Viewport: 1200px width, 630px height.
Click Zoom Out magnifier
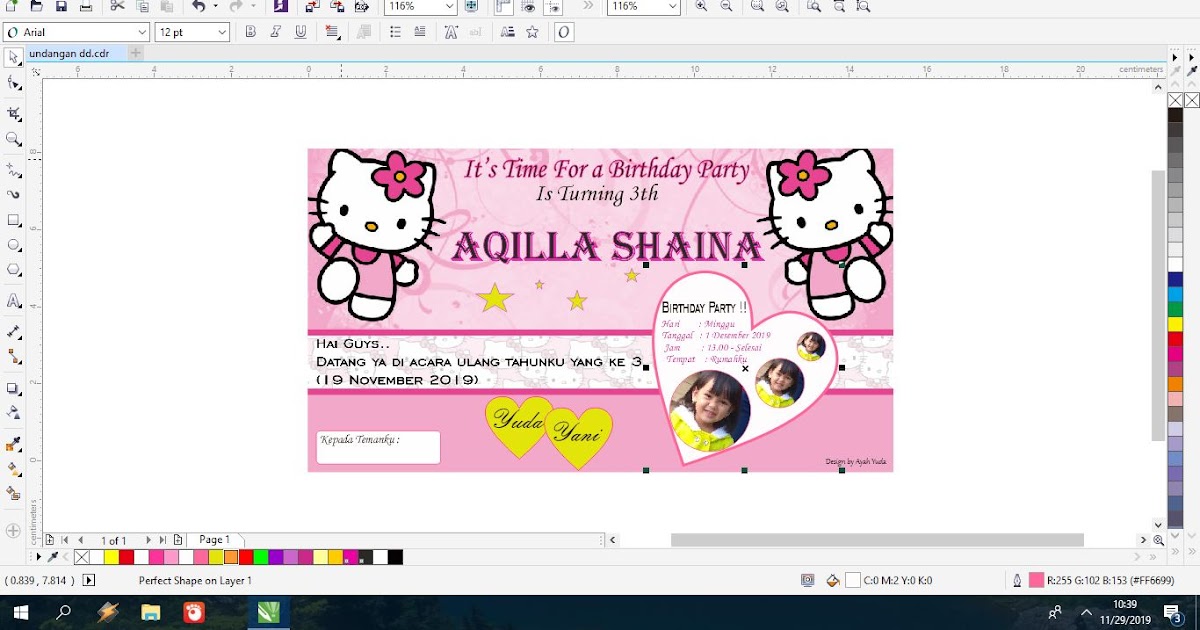click(x=726, y=6)
